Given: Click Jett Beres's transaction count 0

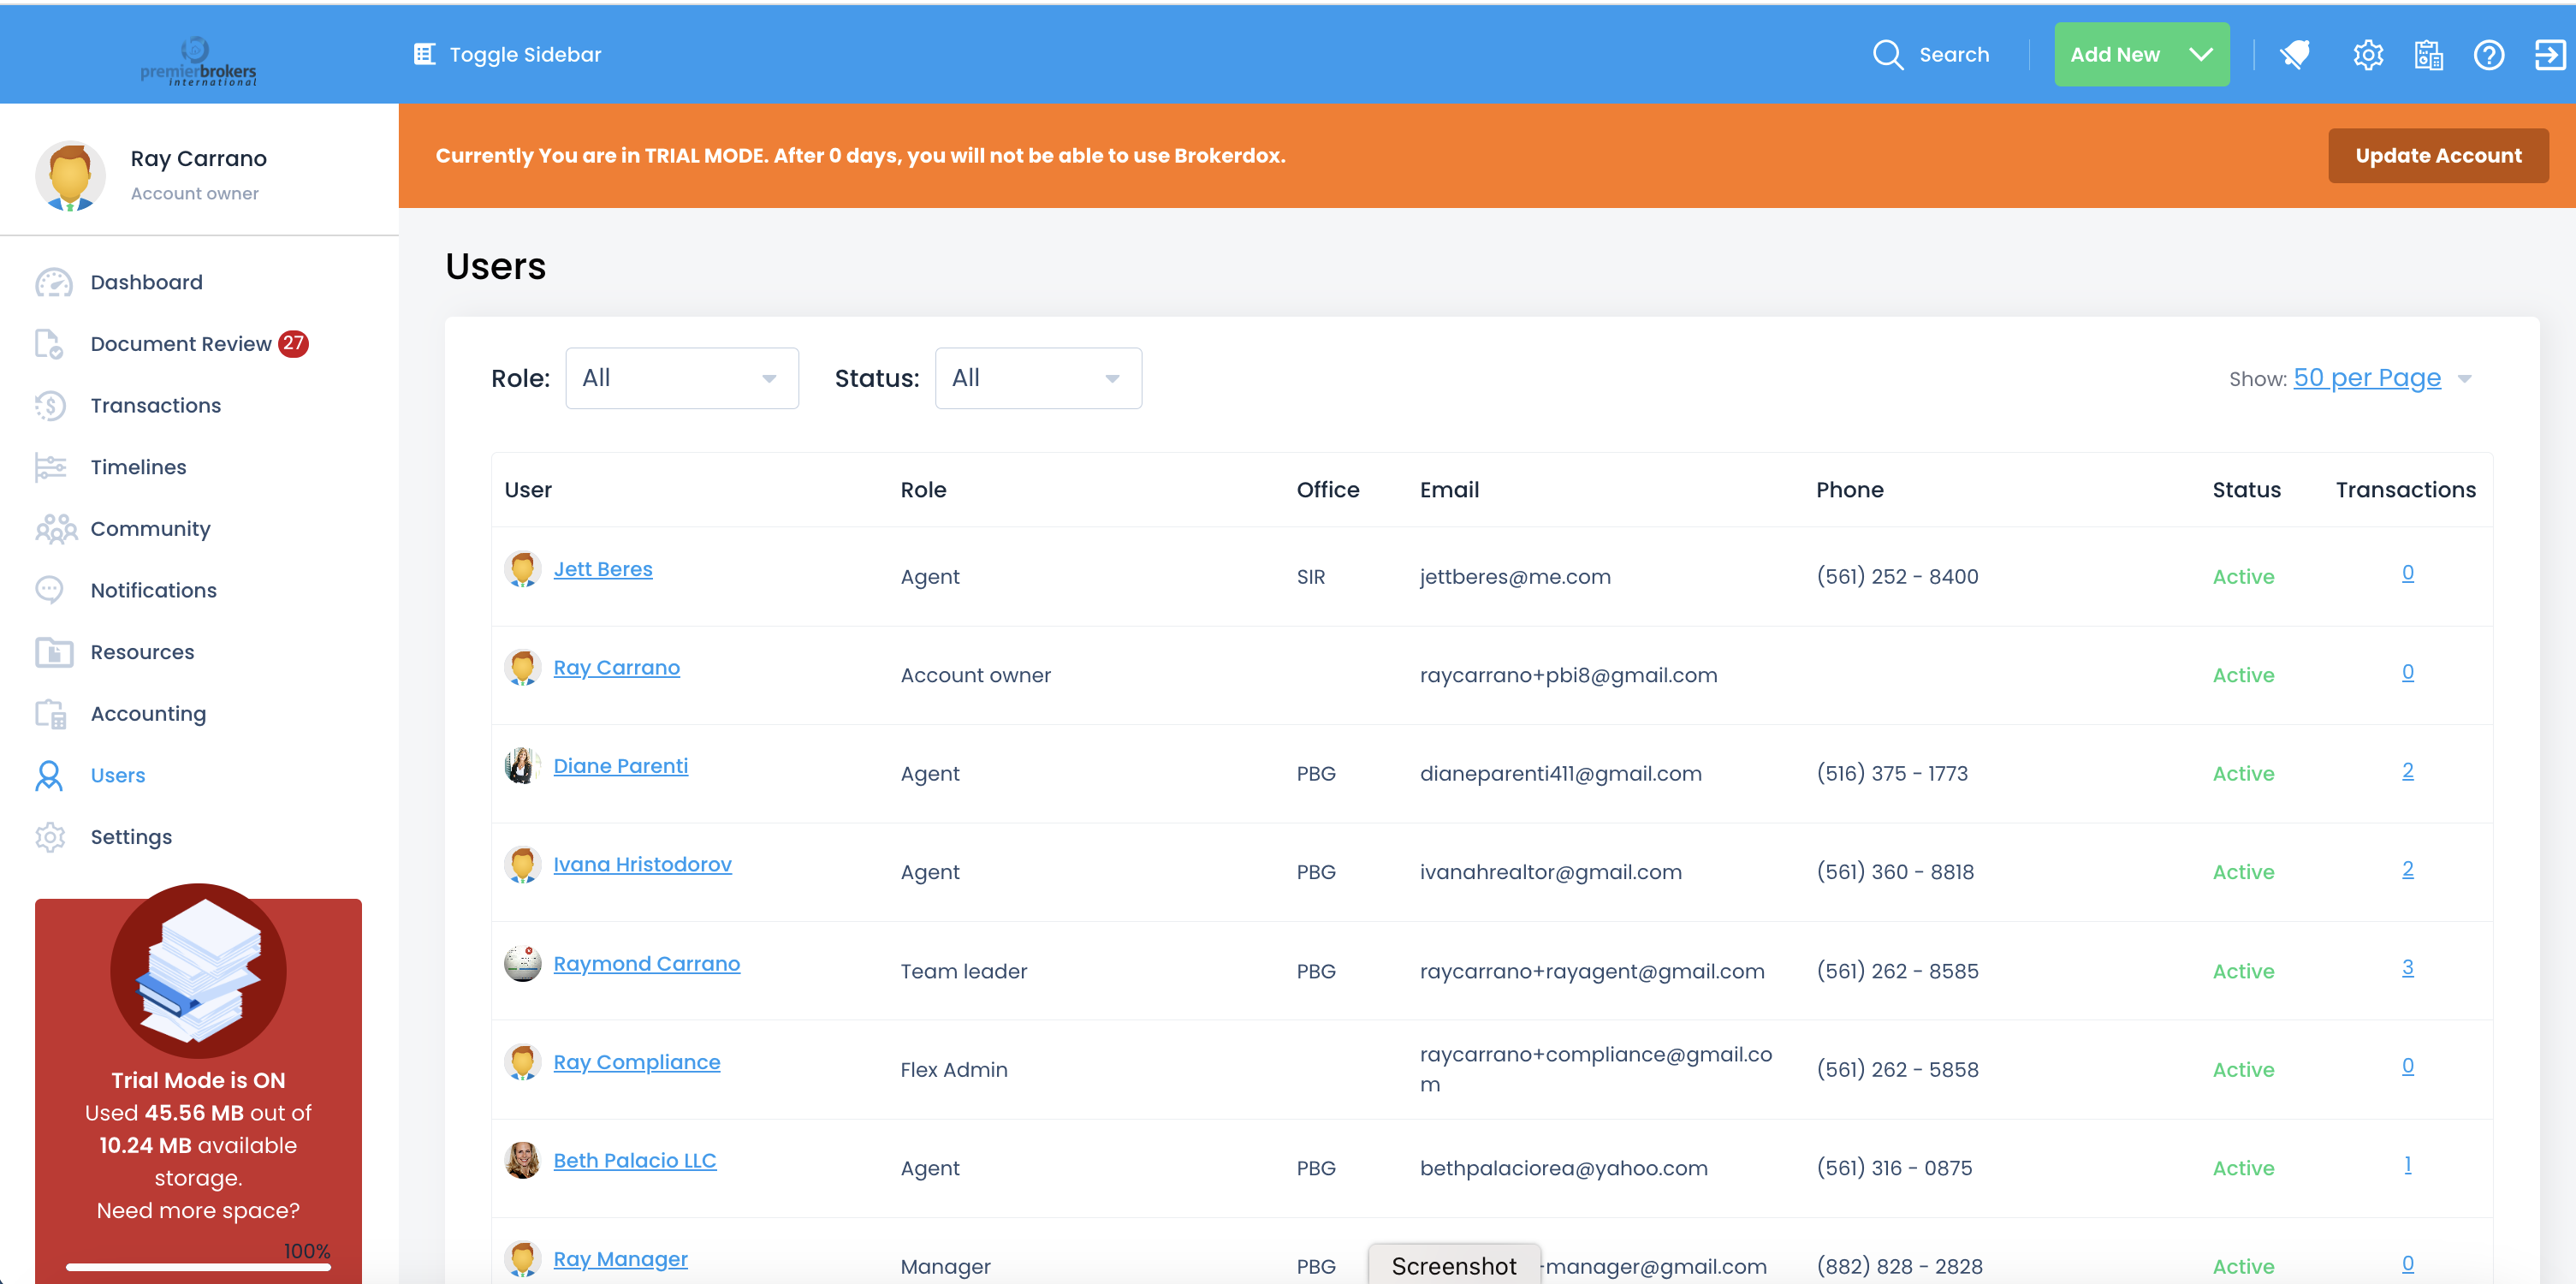Looking at the screenshot, I should click(2407, 573).
